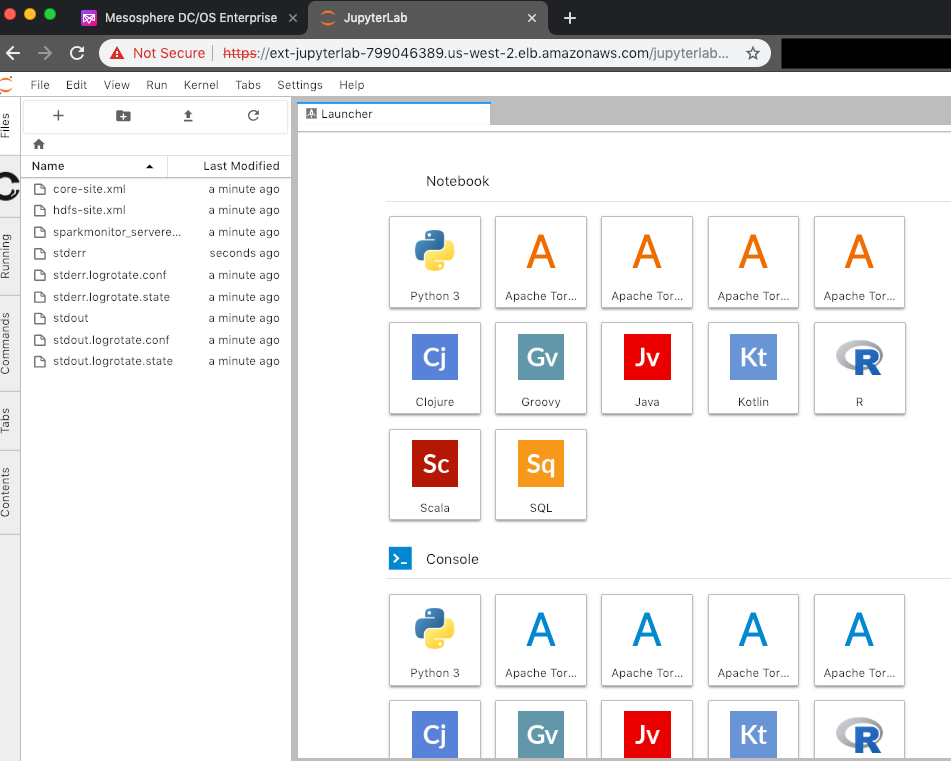Create a new folder in the file browser
The image size is (951, 761).
click(123, 115)
